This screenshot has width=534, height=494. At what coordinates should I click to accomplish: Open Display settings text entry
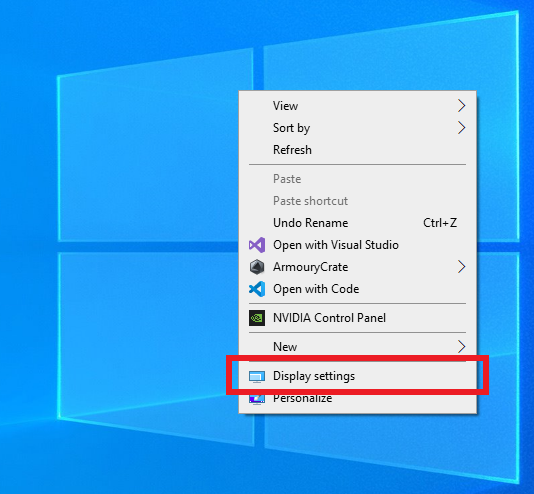[314, 376]
